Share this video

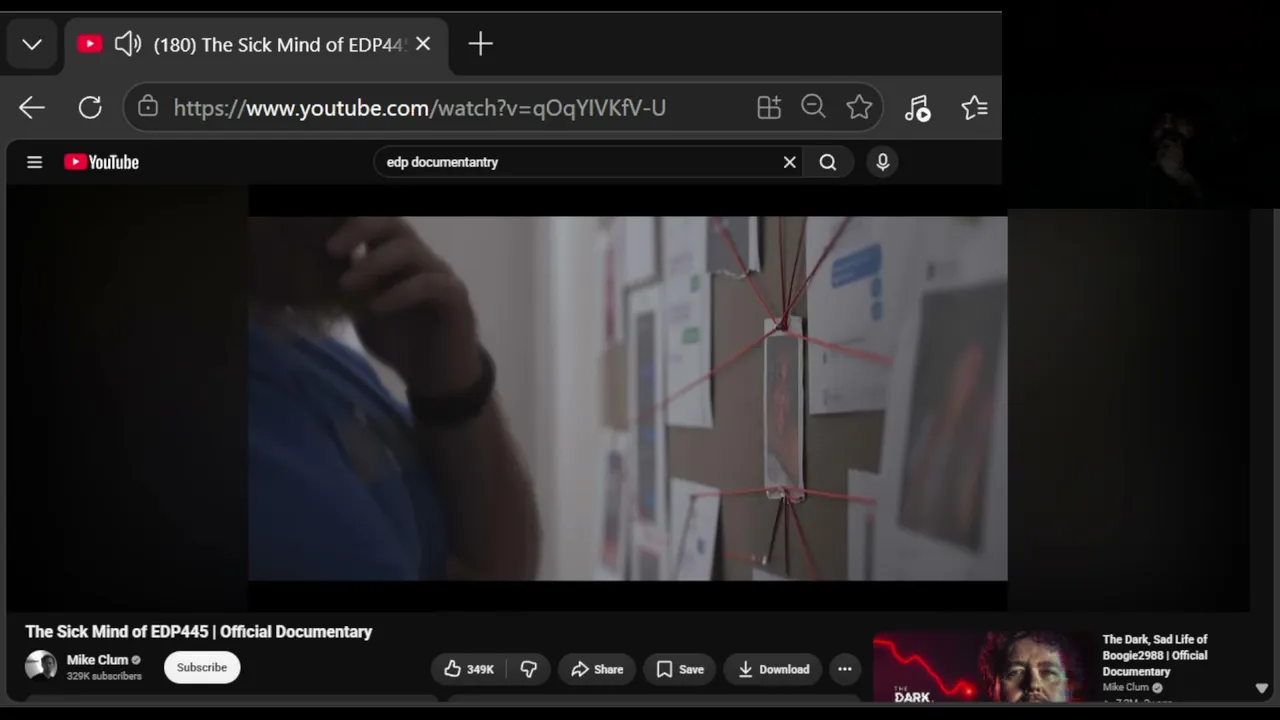click(597, 669)
